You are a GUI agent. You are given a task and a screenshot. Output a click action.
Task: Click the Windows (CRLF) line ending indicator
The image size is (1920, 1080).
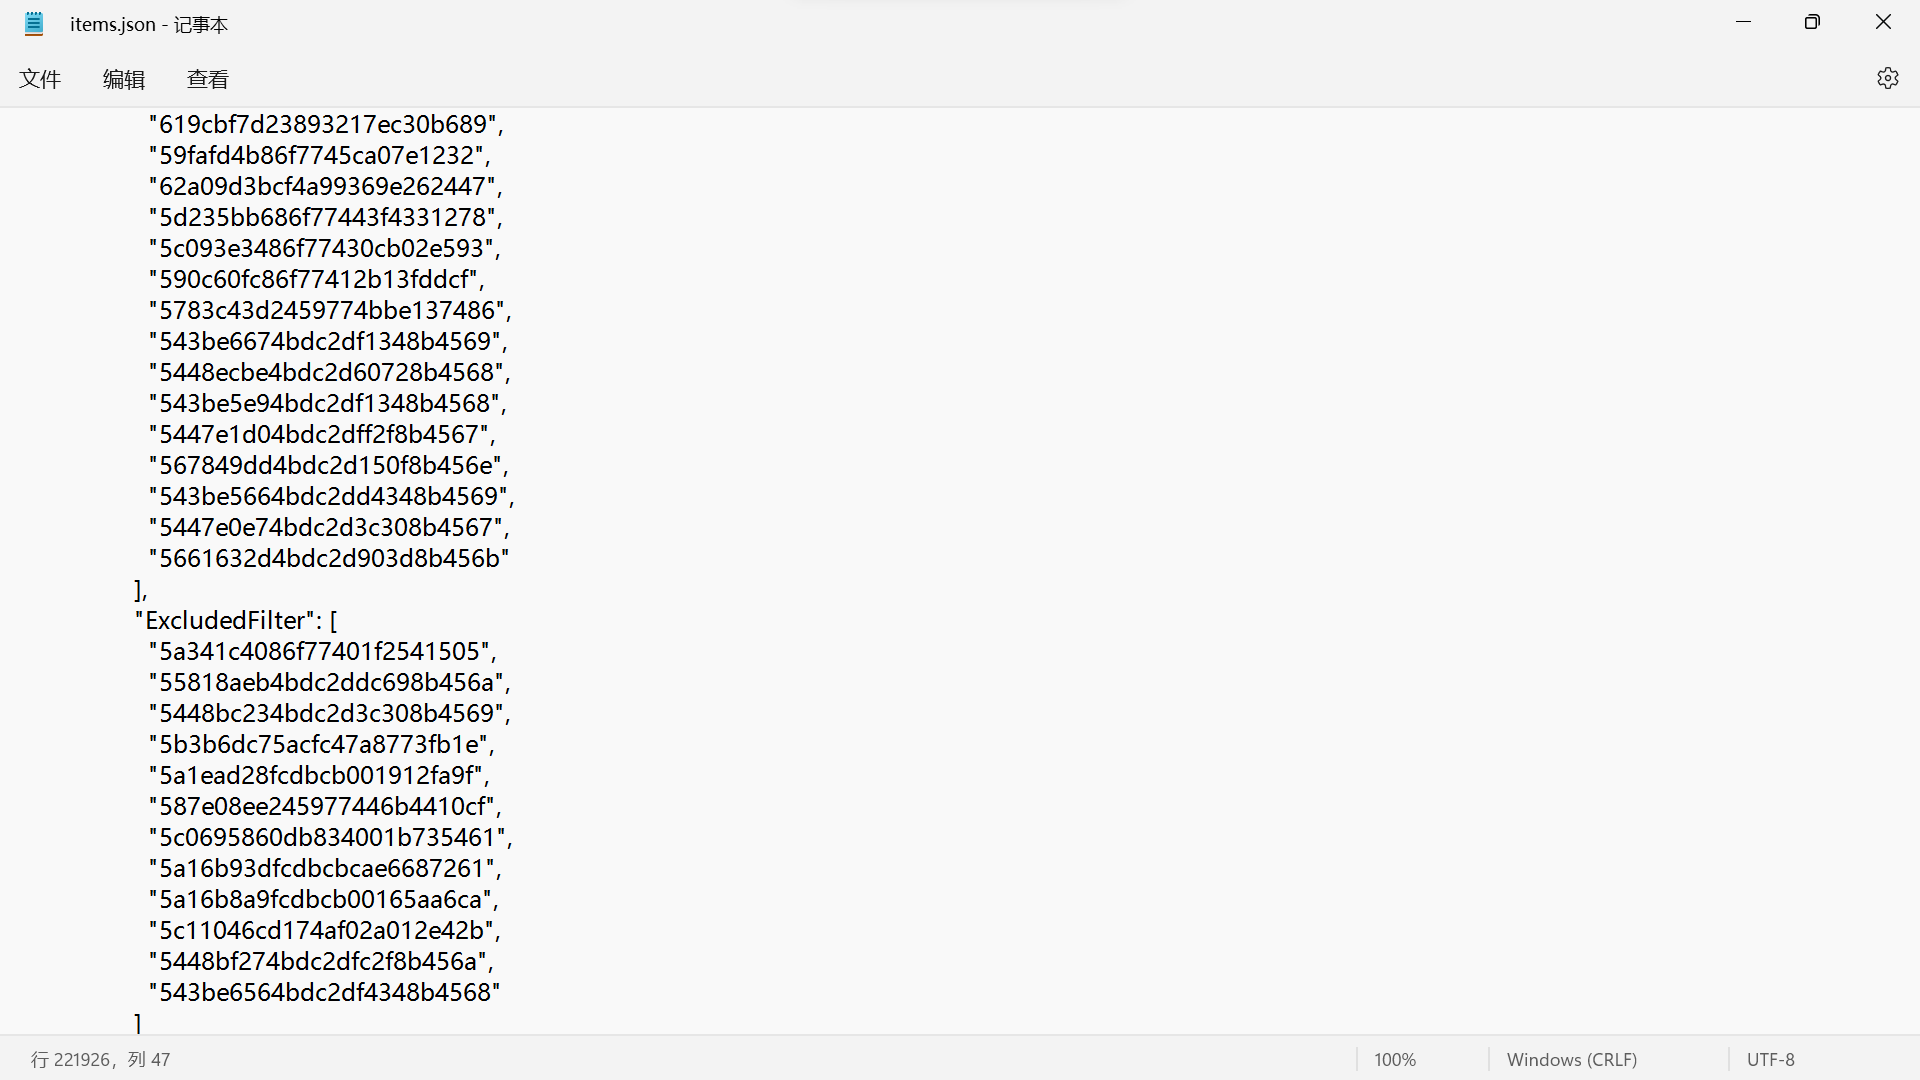1571,1059
